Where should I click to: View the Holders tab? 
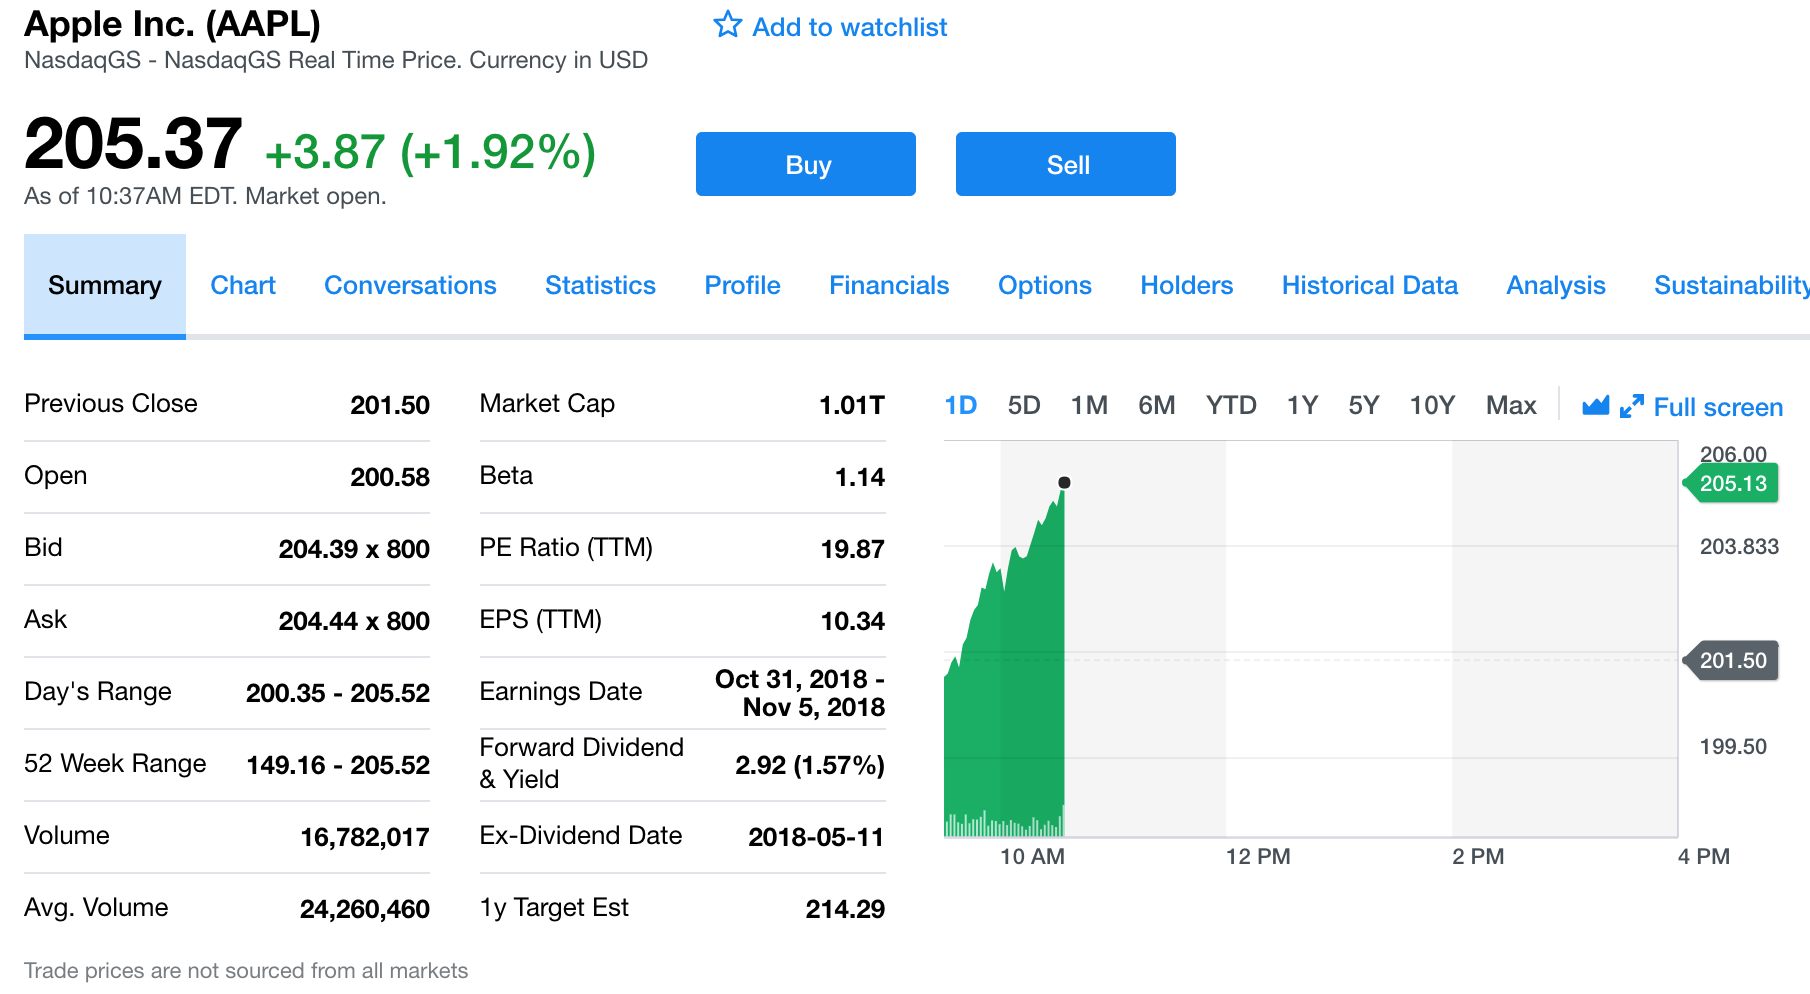tap(1187, 286)
